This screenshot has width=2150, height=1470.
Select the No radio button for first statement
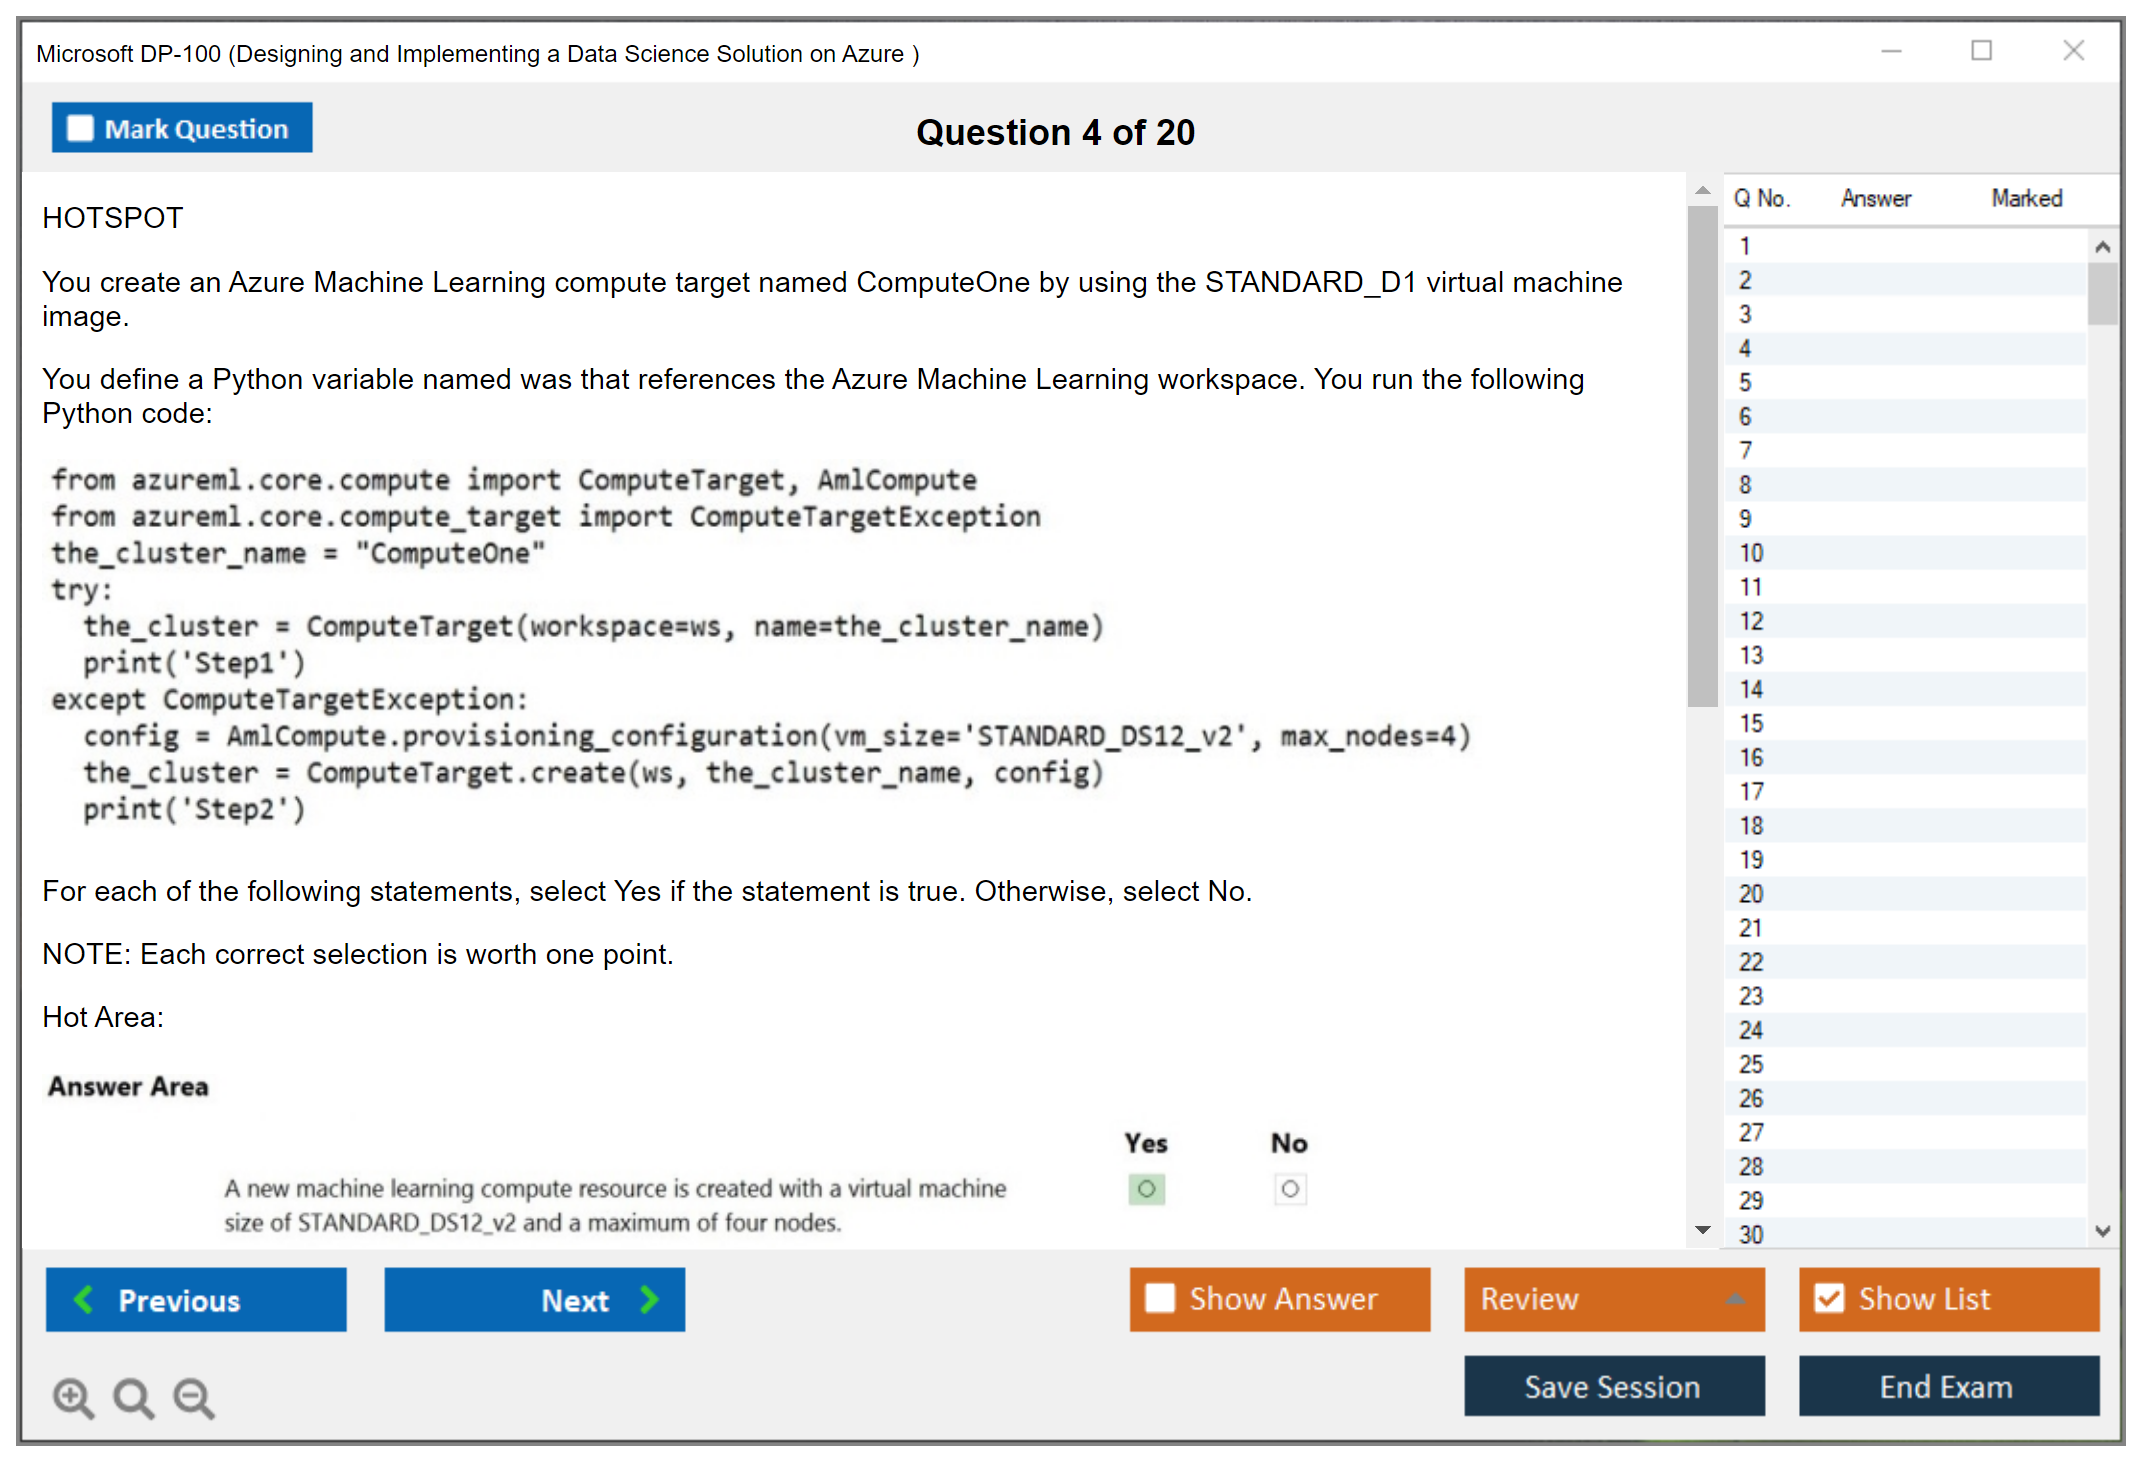(x=1290, y=1189)
